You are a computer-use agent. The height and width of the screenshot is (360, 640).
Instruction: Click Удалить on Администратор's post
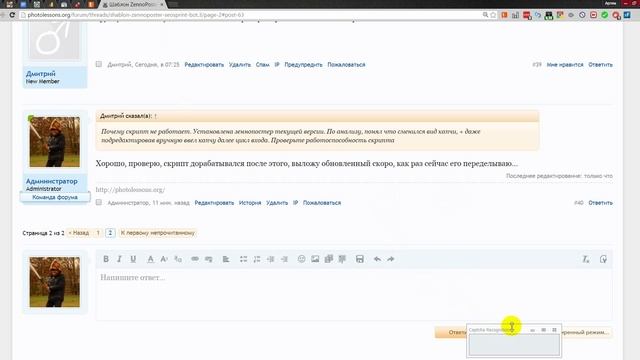(x=277, y=203)
